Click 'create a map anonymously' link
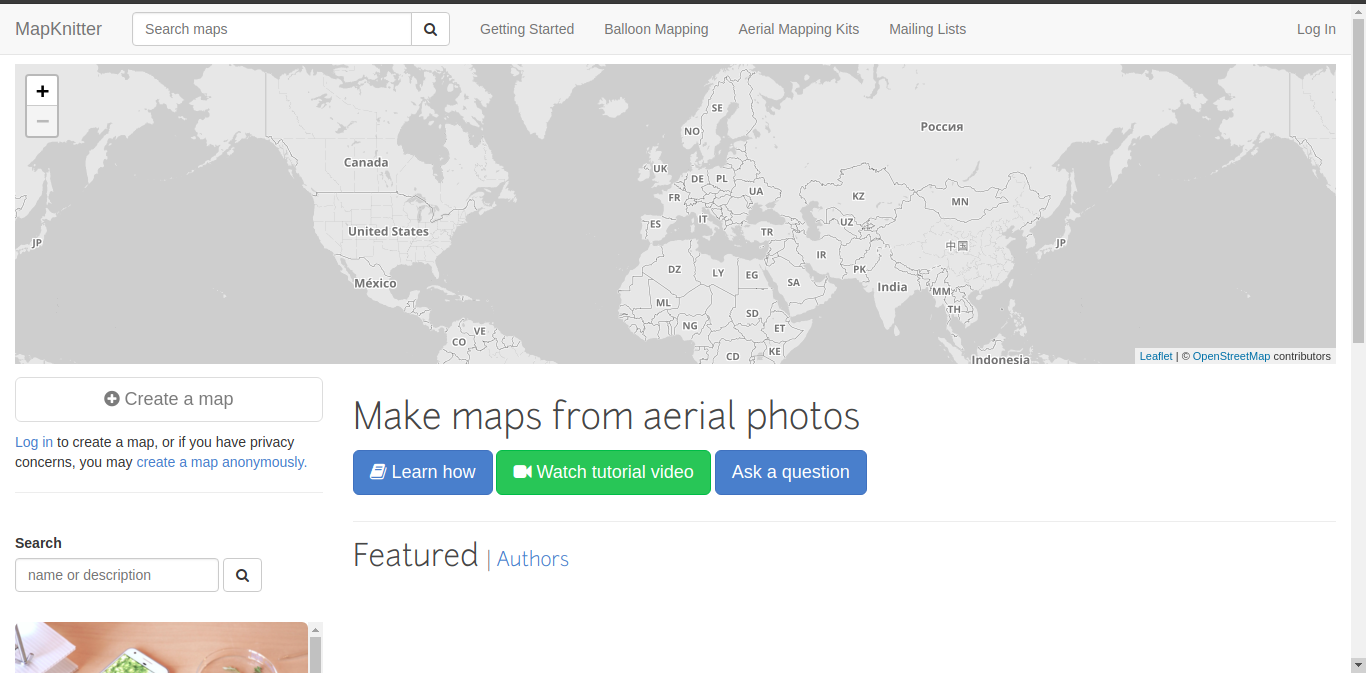Image resolution: width=1366 pixels, height=673 pixels. (222, 462)
